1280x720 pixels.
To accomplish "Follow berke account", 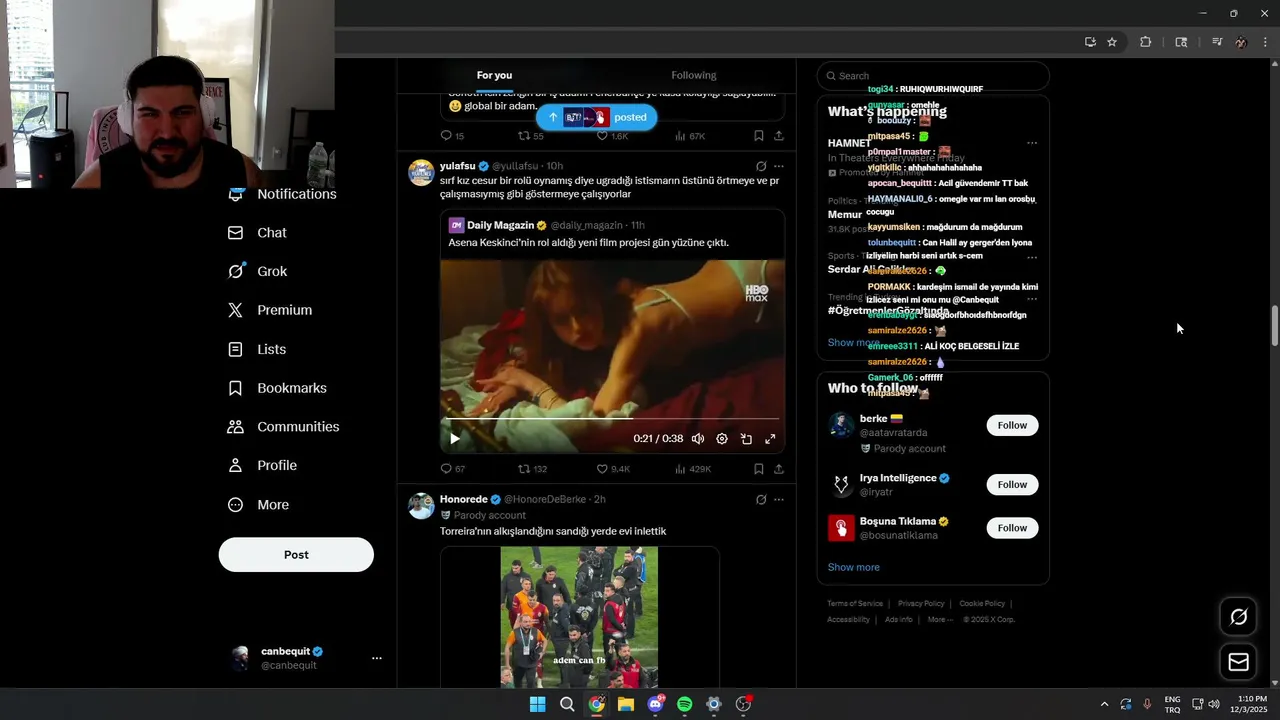I will pyautogui.click(x=1012, y=425).
